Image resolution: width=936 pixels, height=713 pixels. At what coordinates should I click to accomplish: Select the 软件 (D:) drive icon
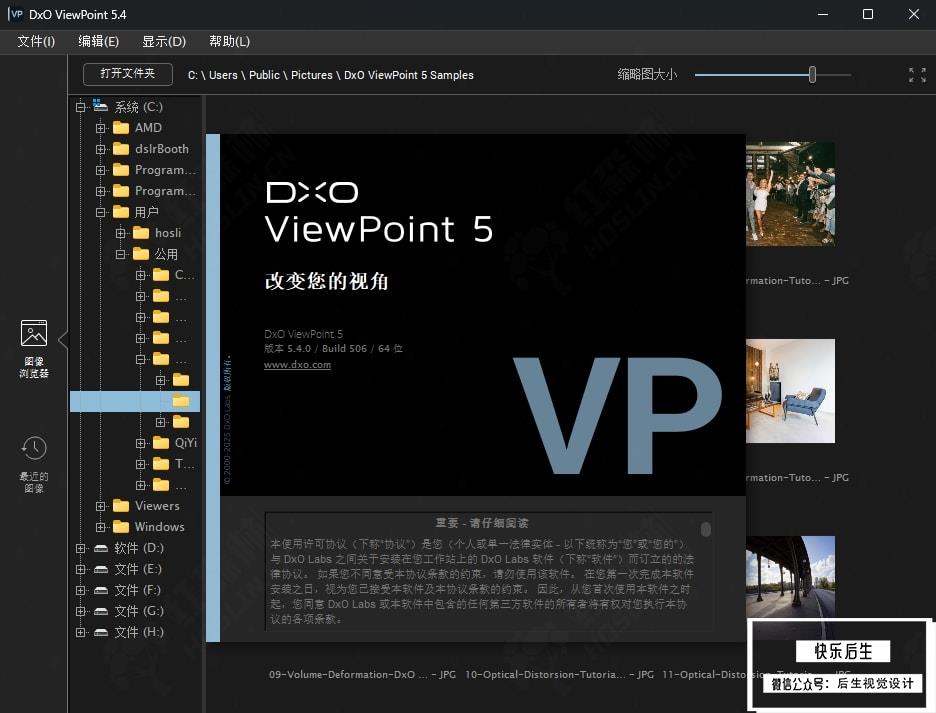click(101, 548)
